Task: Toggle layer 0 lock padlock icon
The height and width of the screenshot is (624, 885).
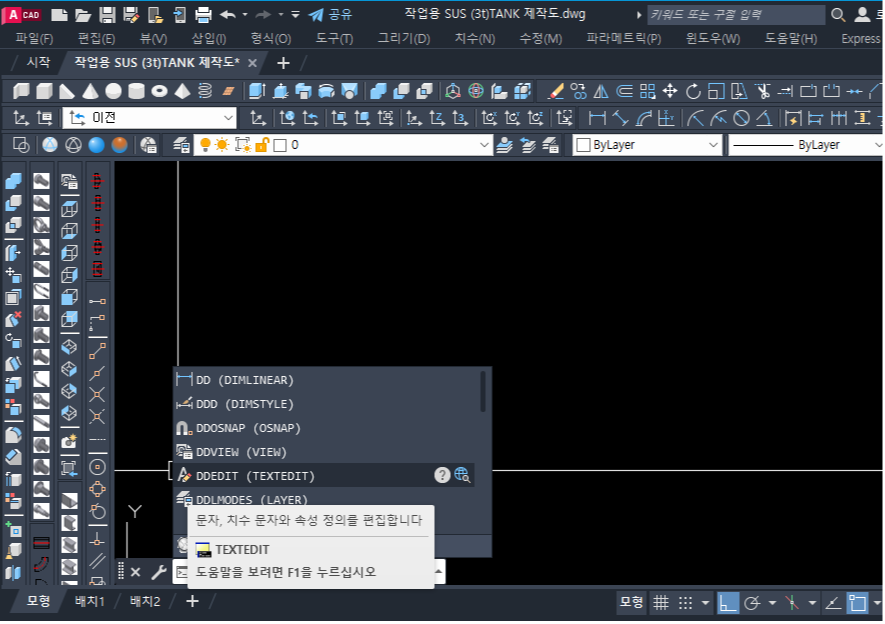Action: pyautogui.click(x=261, y=145)
